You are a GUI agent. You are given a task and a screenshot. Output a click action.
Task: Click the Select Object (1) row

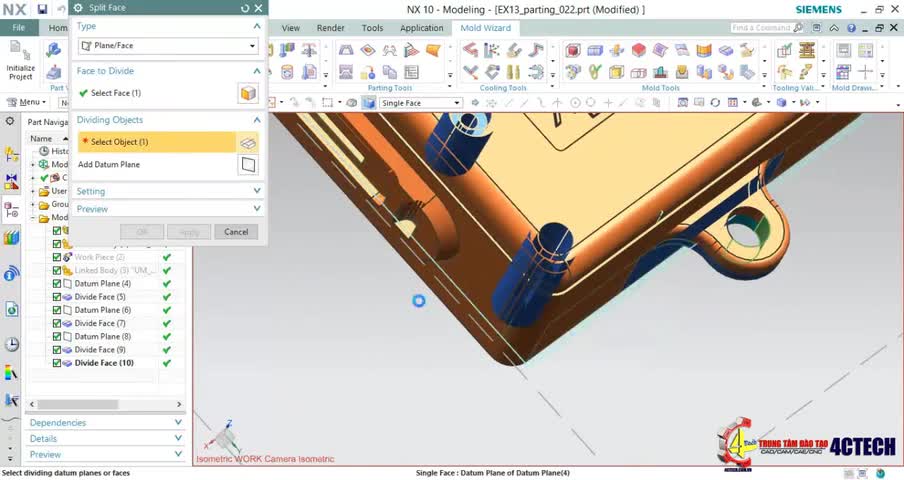(157, 142)
